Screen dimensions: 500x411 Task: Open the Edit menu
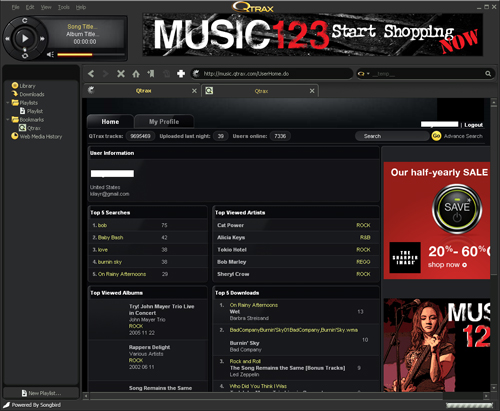(30, 7)
